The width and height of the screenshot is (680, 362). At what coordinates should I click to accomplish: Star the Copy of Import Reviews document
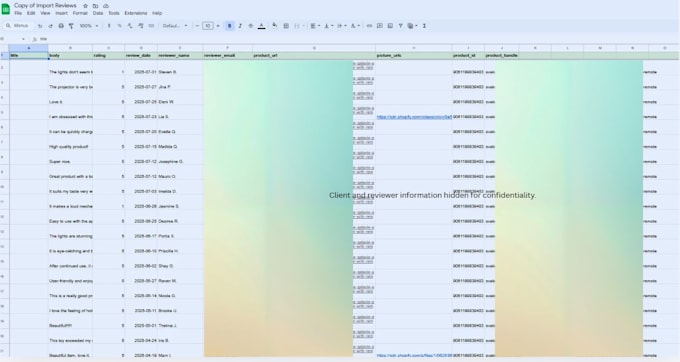click(x=85, y=6)
